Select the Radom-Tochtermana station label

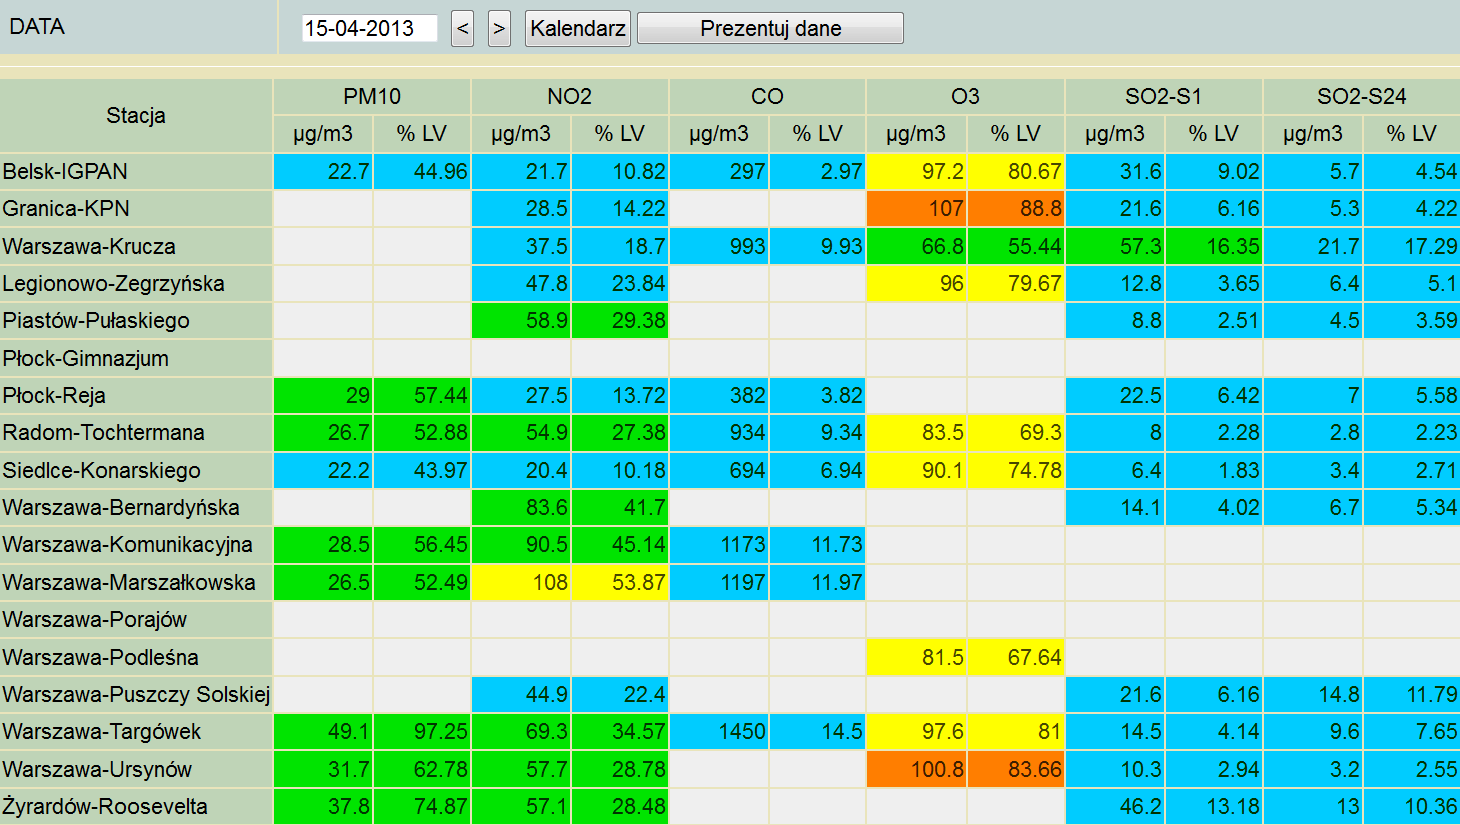(136, 432)
